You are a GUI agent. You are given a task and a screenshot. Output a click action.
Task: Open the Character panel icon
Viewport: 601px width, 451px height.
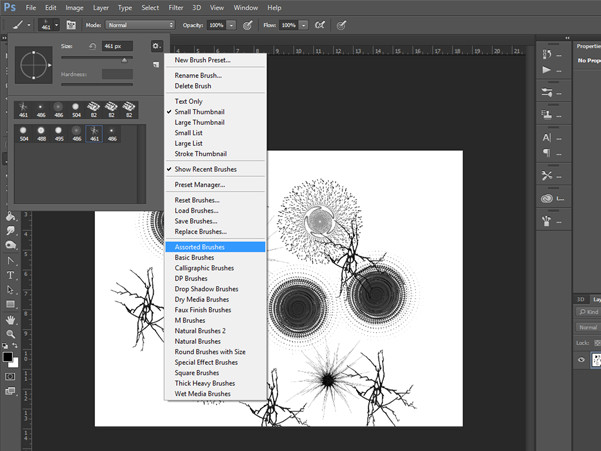(x=547, y=138)
